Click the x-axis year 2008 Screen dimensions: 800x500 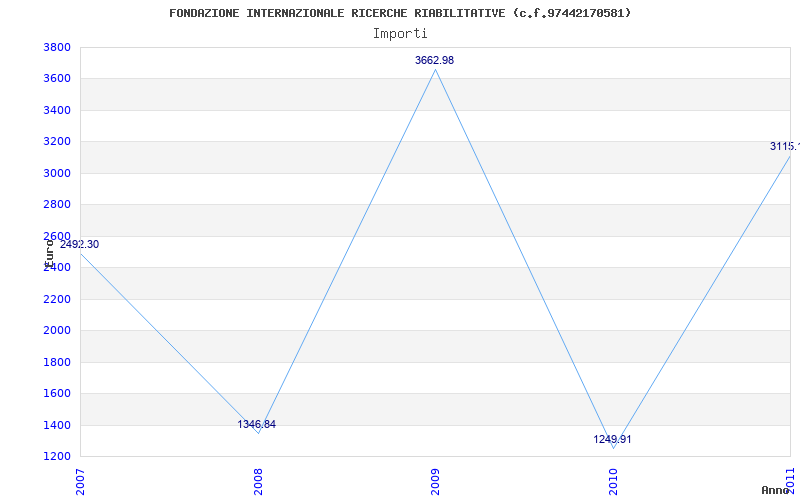tap(258, 482)
